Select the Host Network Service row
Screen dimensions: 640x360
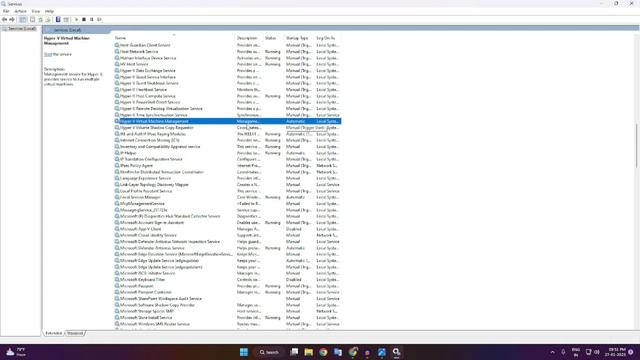[227, 52]
